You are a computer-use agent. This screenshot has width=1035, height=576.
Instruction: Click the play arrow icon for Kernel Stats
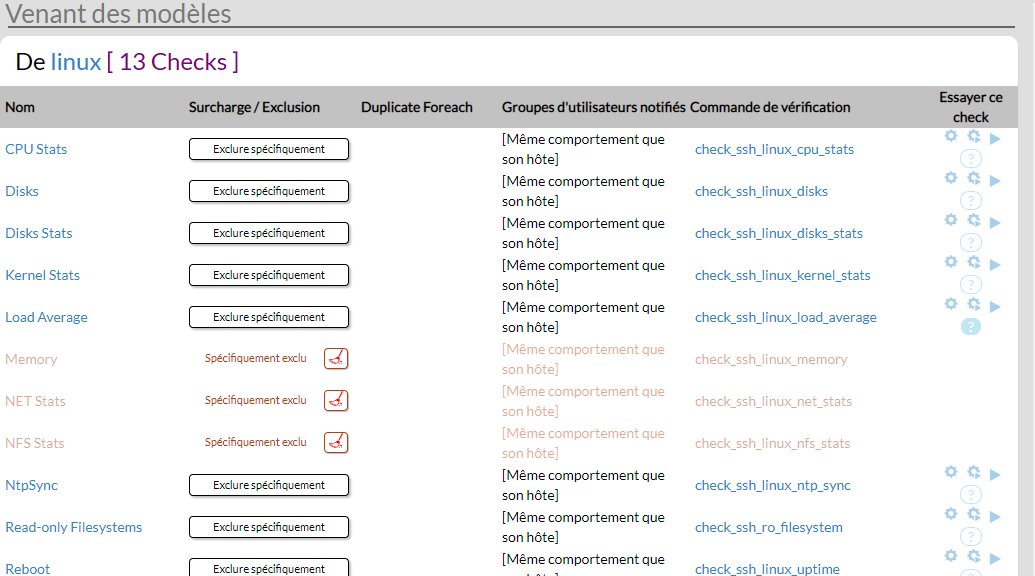click(995, 265)
